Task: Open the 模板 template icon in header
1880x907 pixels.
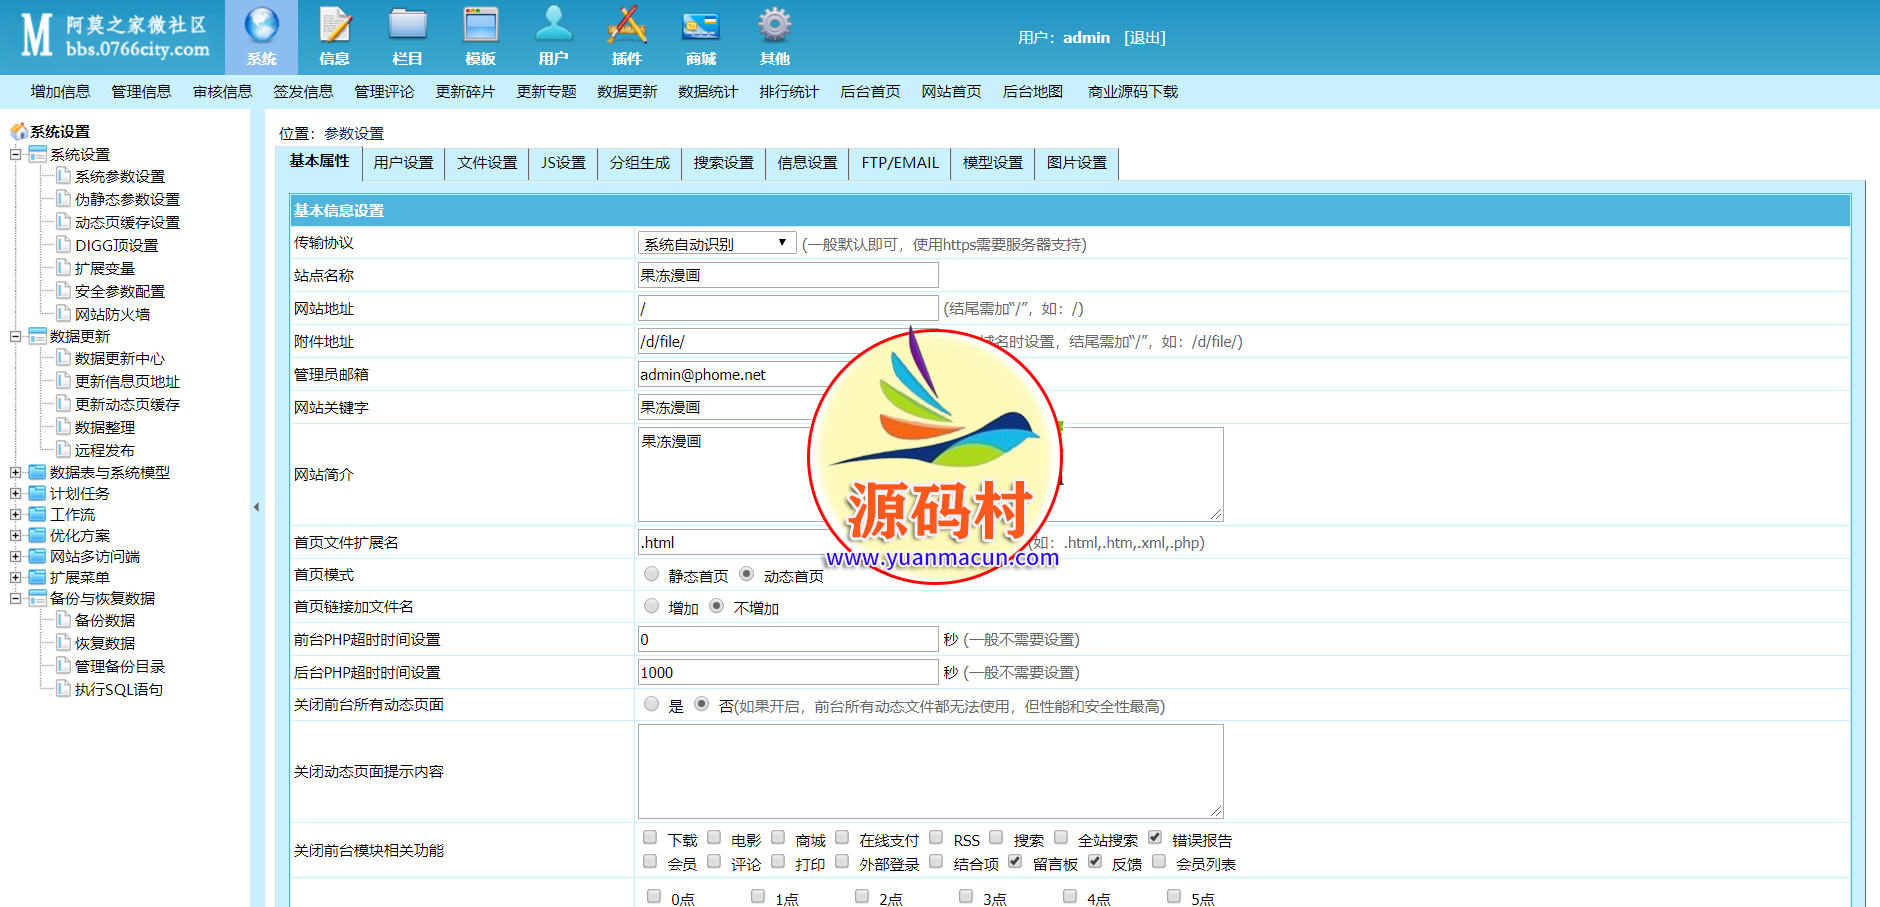Action: click(x=480, y=26)
